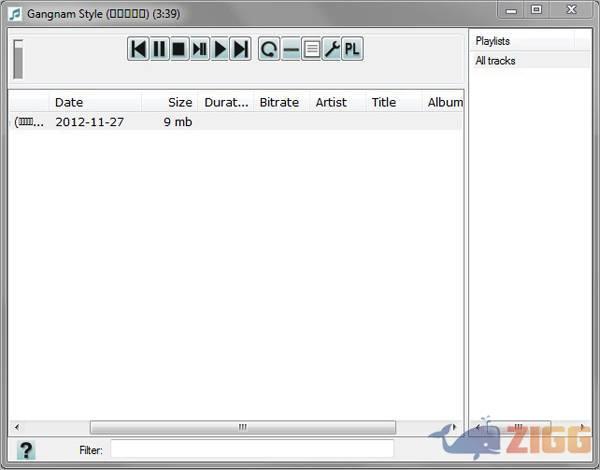600x470 pixels.
Task: Click the minus dash toolbar icon
Action: tap(291, 49)
